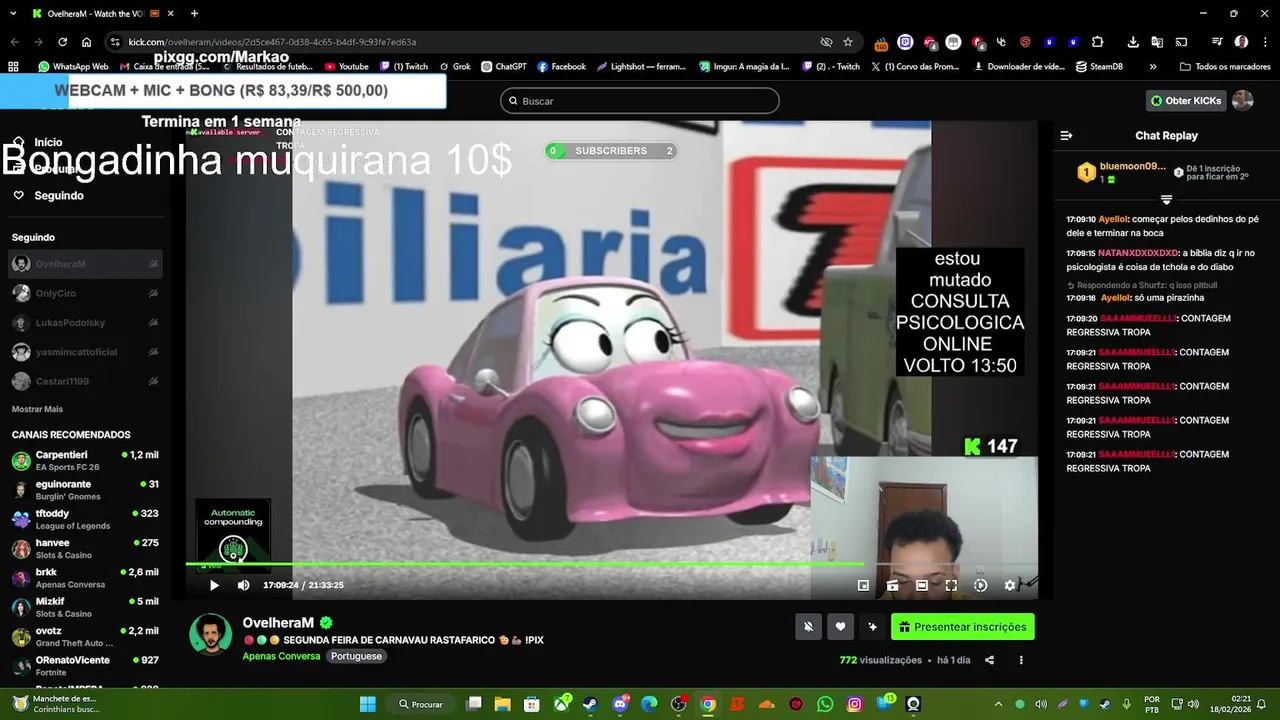Open mini player picture-in-picture icon

point(863,585)
